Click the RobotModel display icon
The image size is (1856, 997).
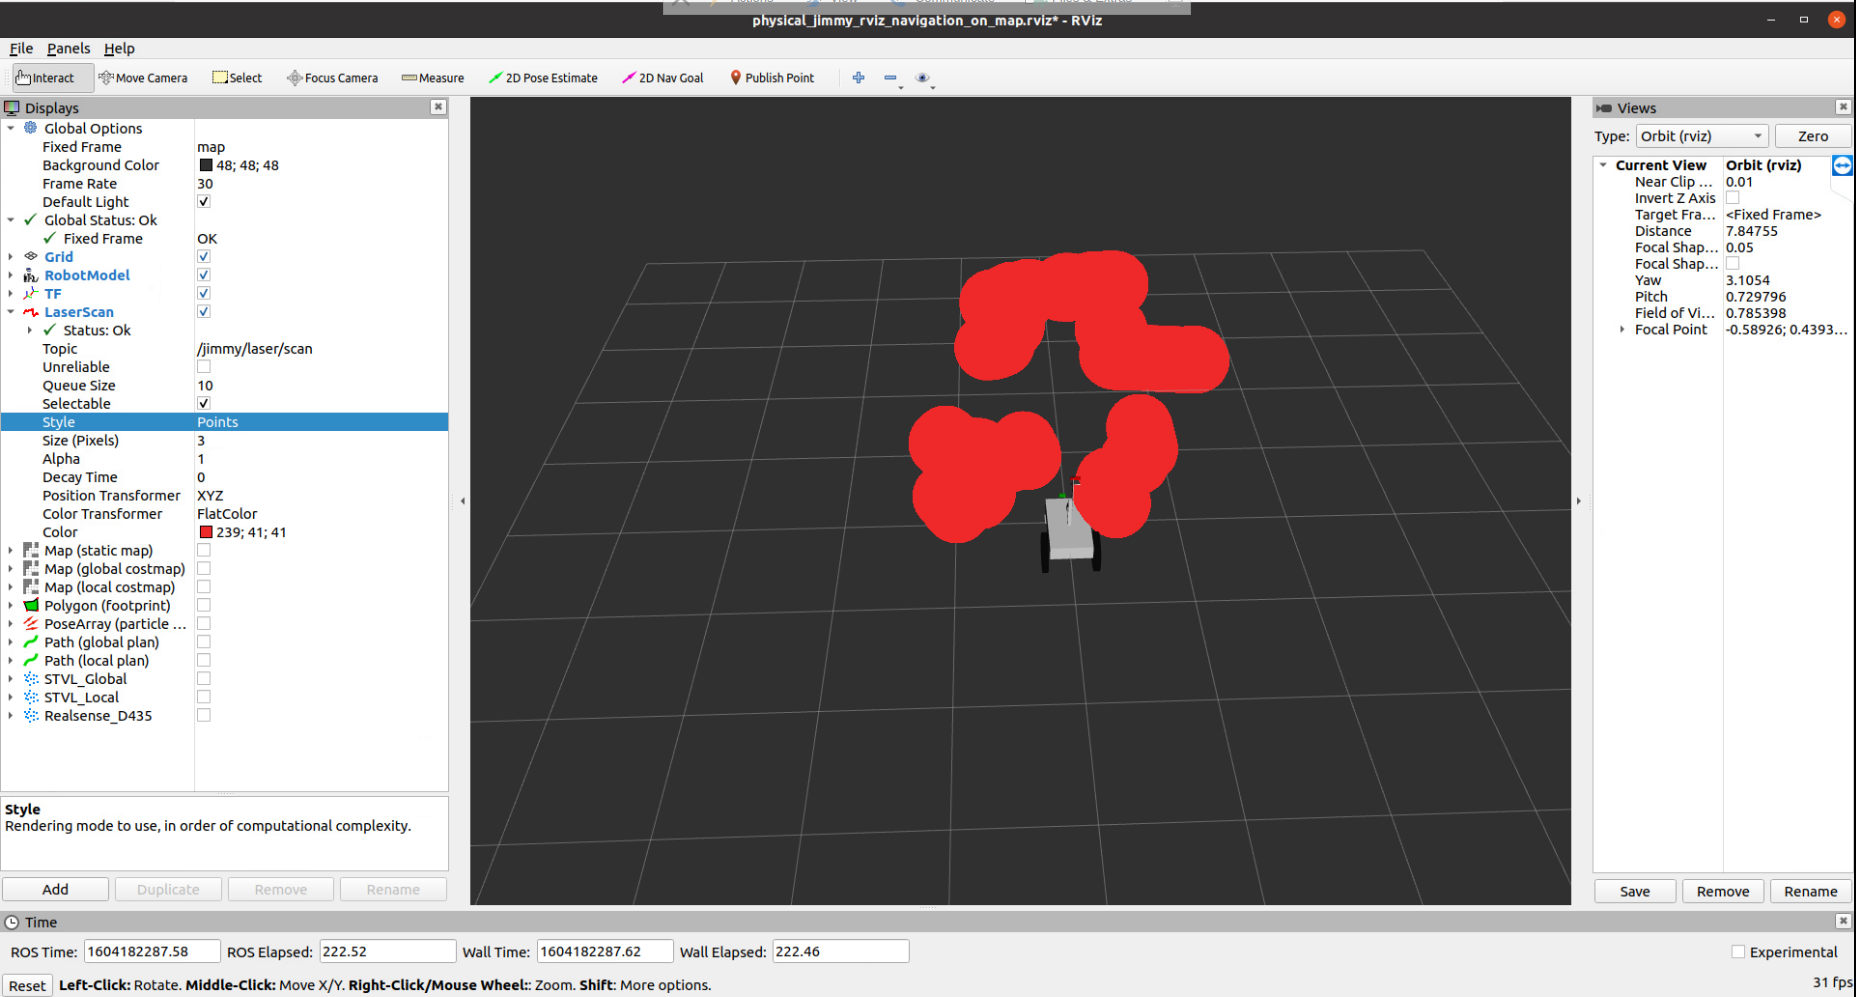[31, 275]
